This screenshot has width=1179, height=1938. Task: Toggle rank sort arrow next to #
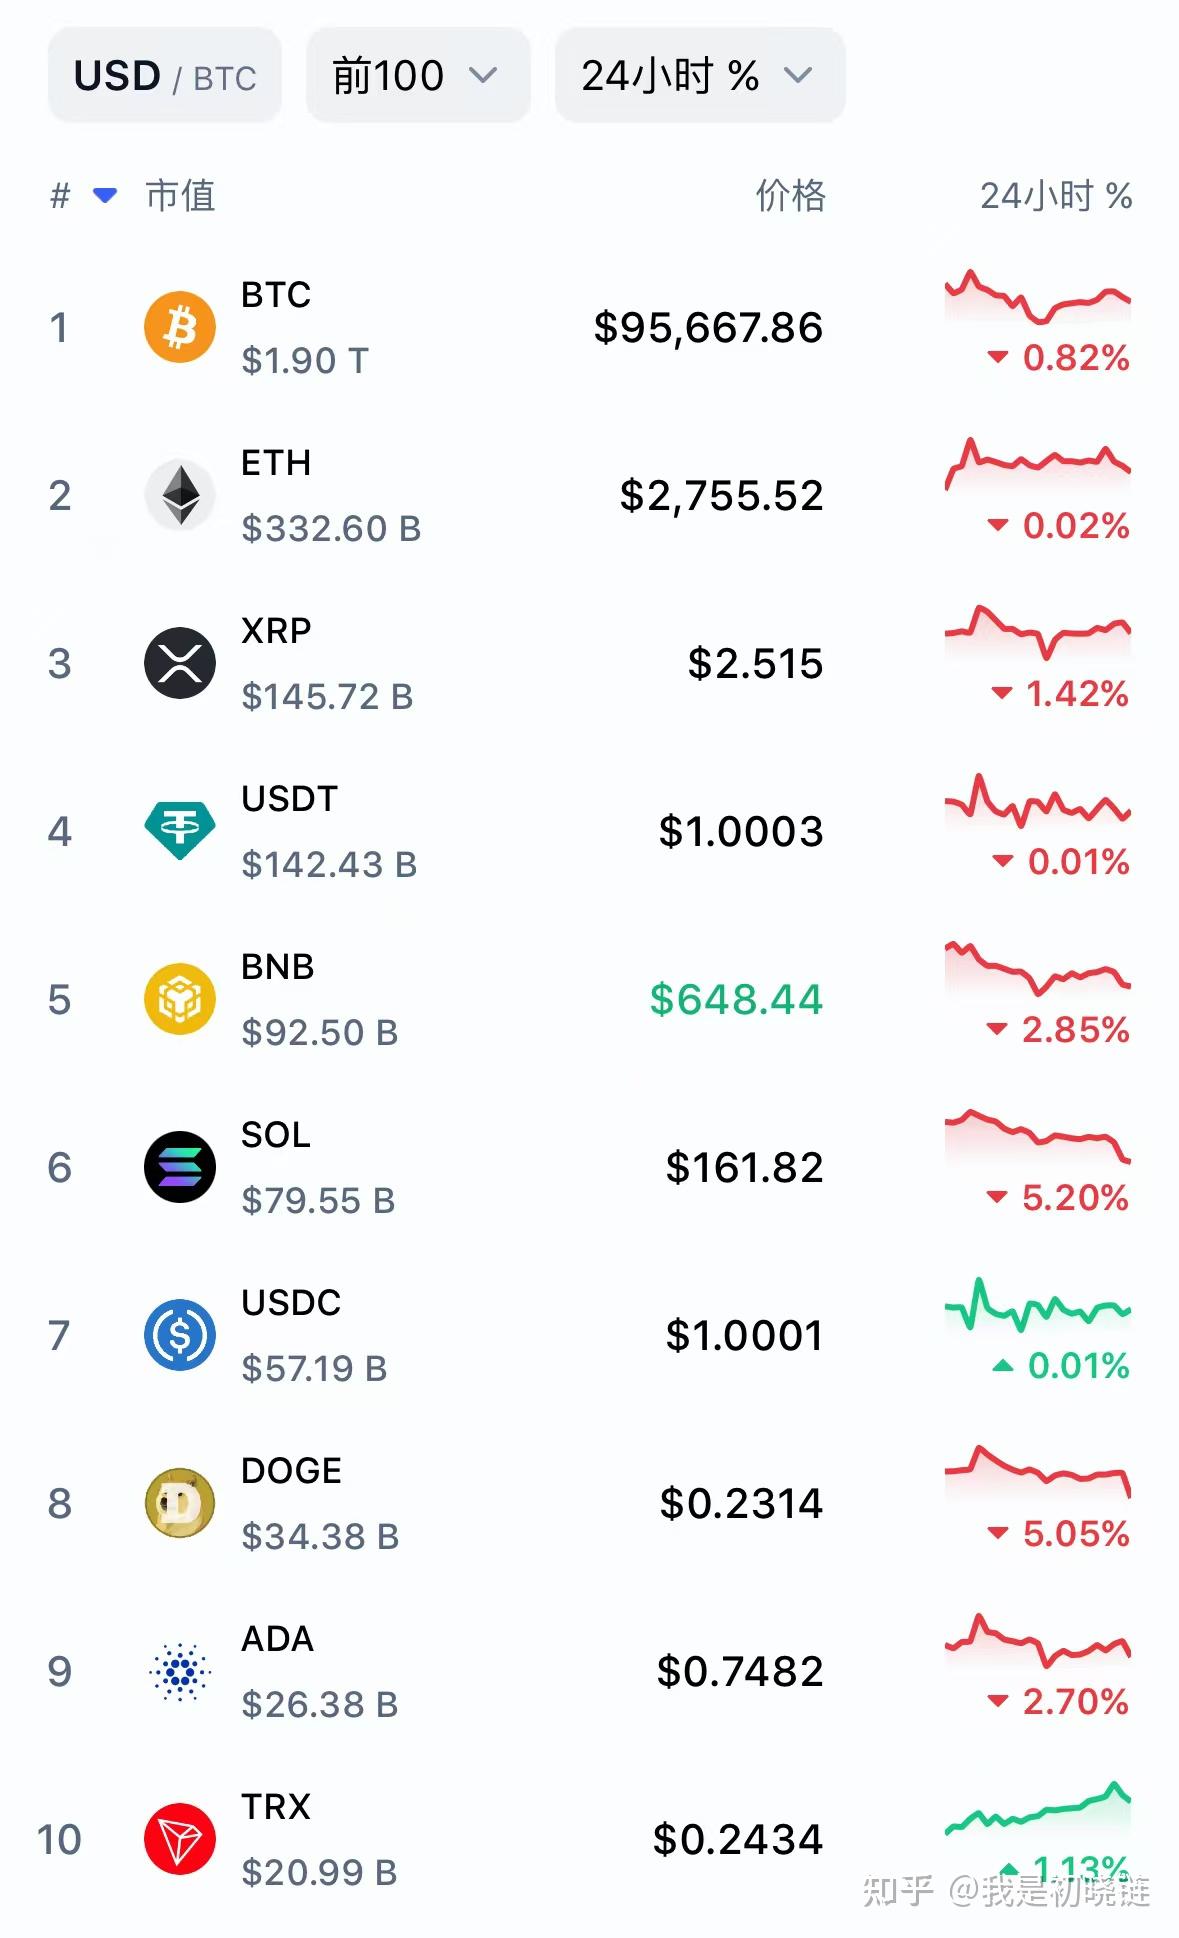click(x=105, y=195)
